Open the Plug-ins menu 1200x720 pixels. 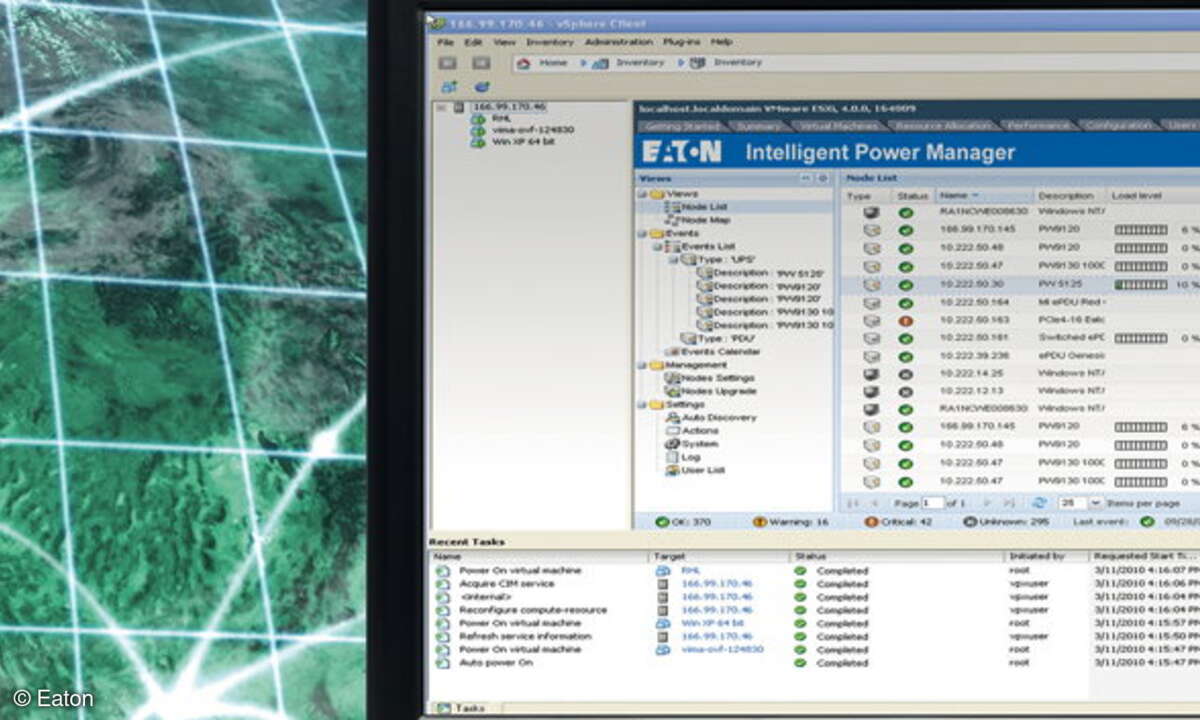[681, 42]
